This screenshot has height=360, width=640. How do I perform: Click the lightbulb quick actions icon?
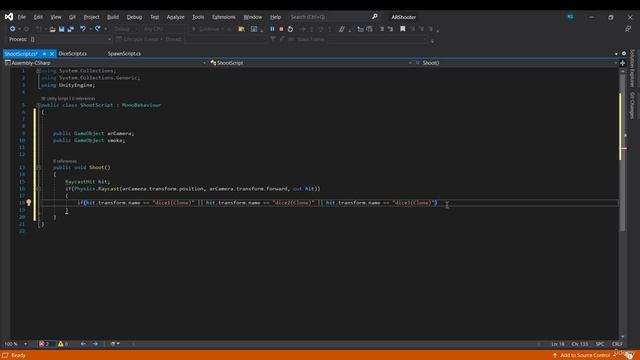(x=29, y=202)
